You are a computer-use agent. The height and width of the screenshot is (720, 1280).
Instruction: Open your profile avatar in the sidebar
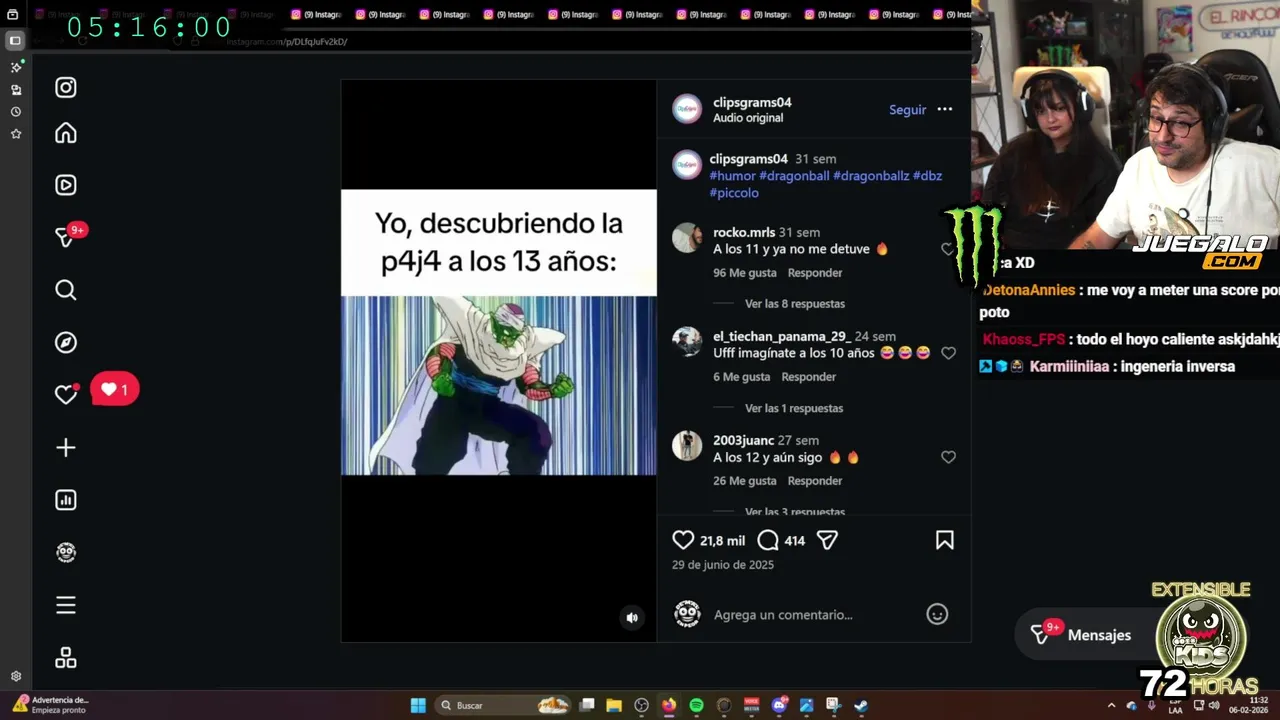[66, 552]
